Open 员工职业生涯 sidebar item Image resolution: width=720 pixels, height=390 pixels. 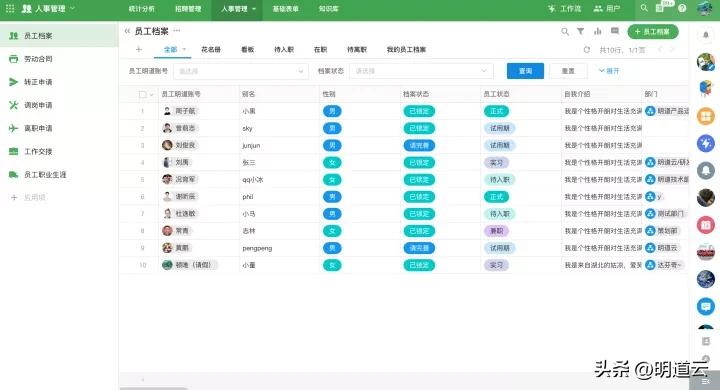tap(59, 175)
